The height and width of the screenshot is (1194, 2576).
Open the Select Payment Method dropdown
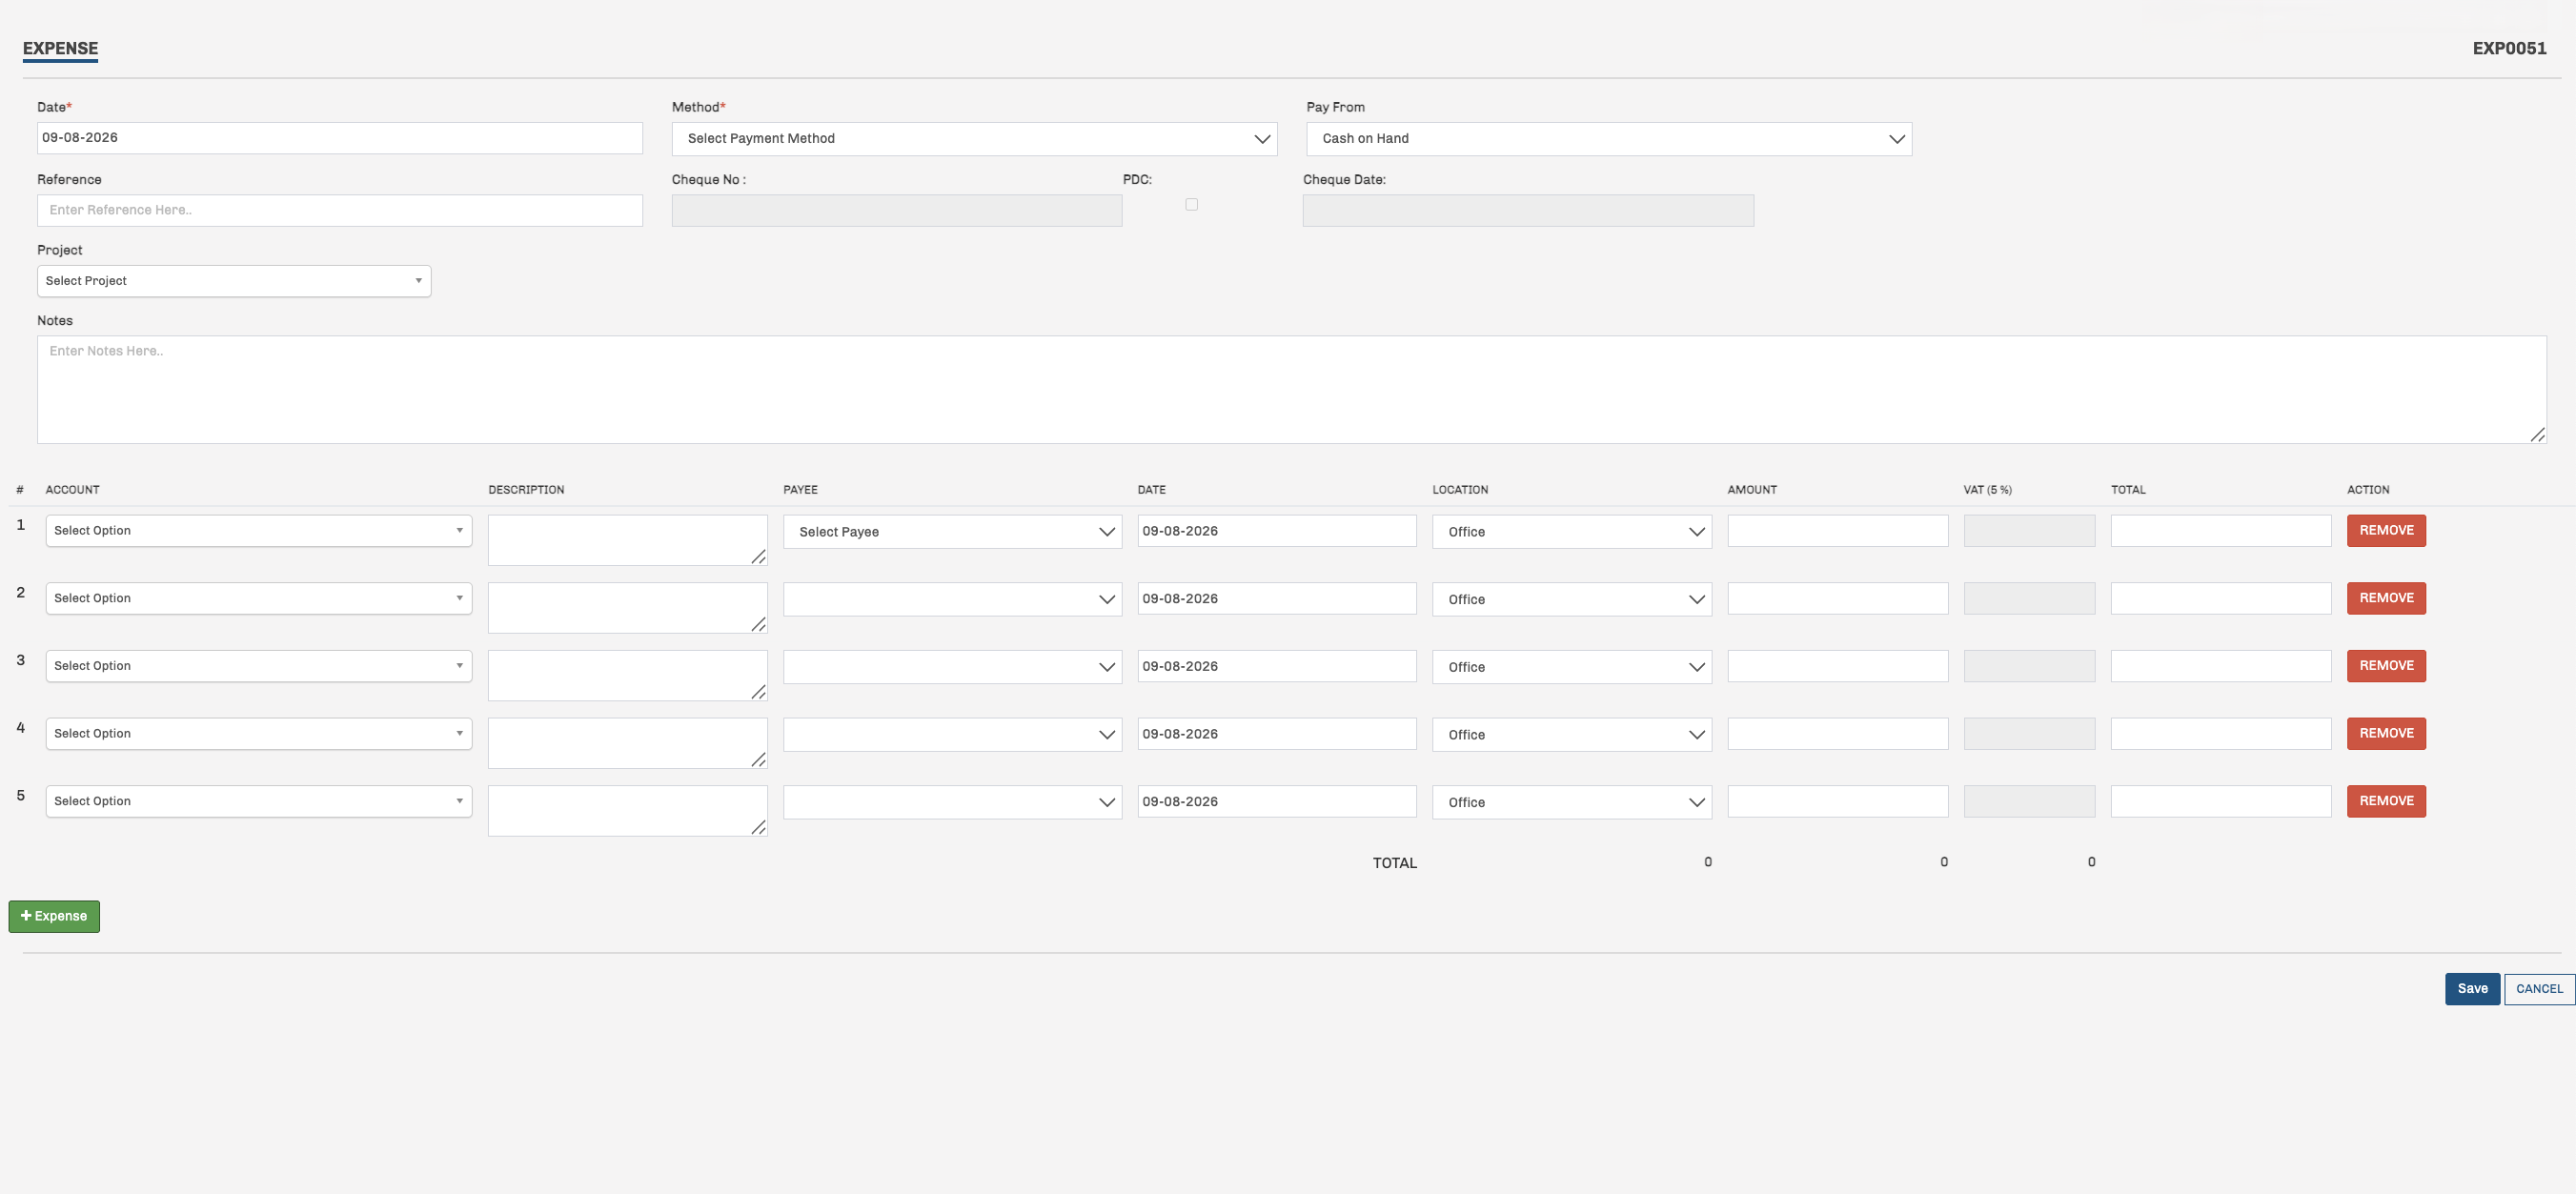click(974, 139)
